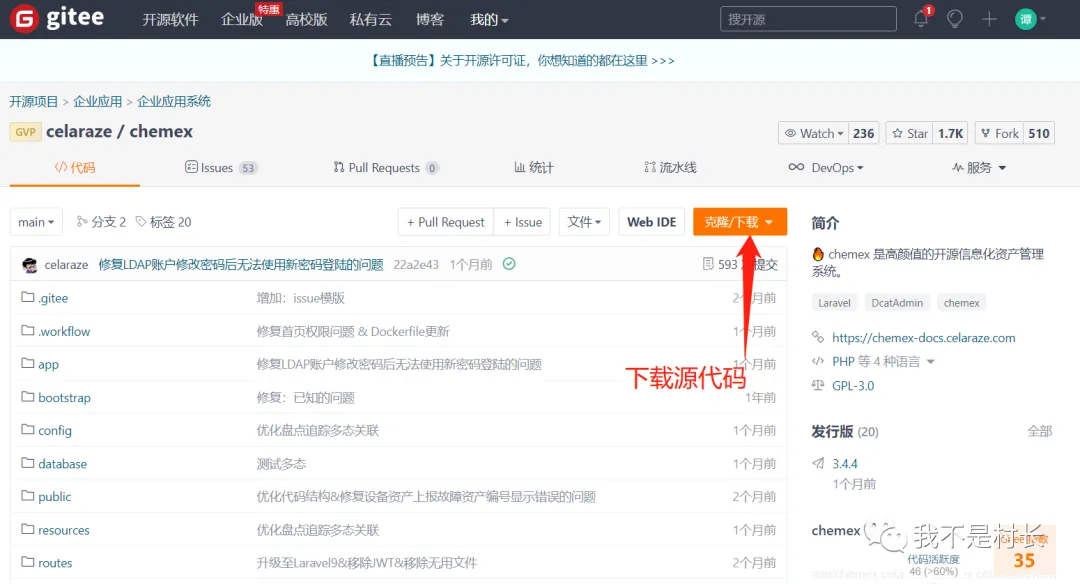Click the Gitee logo in header
Viewport: 1080px width, 584px height.
[62, 19]
